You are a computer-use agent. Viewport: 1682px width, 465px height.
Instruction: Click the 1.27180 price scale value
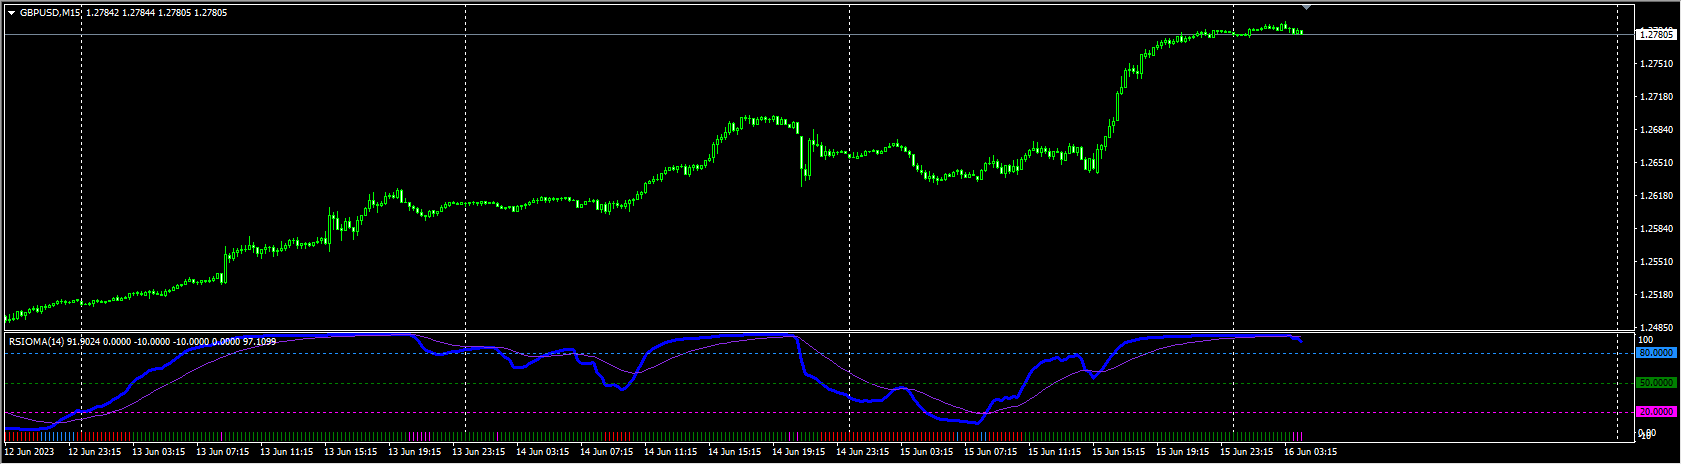click(x=1656, y=97)
